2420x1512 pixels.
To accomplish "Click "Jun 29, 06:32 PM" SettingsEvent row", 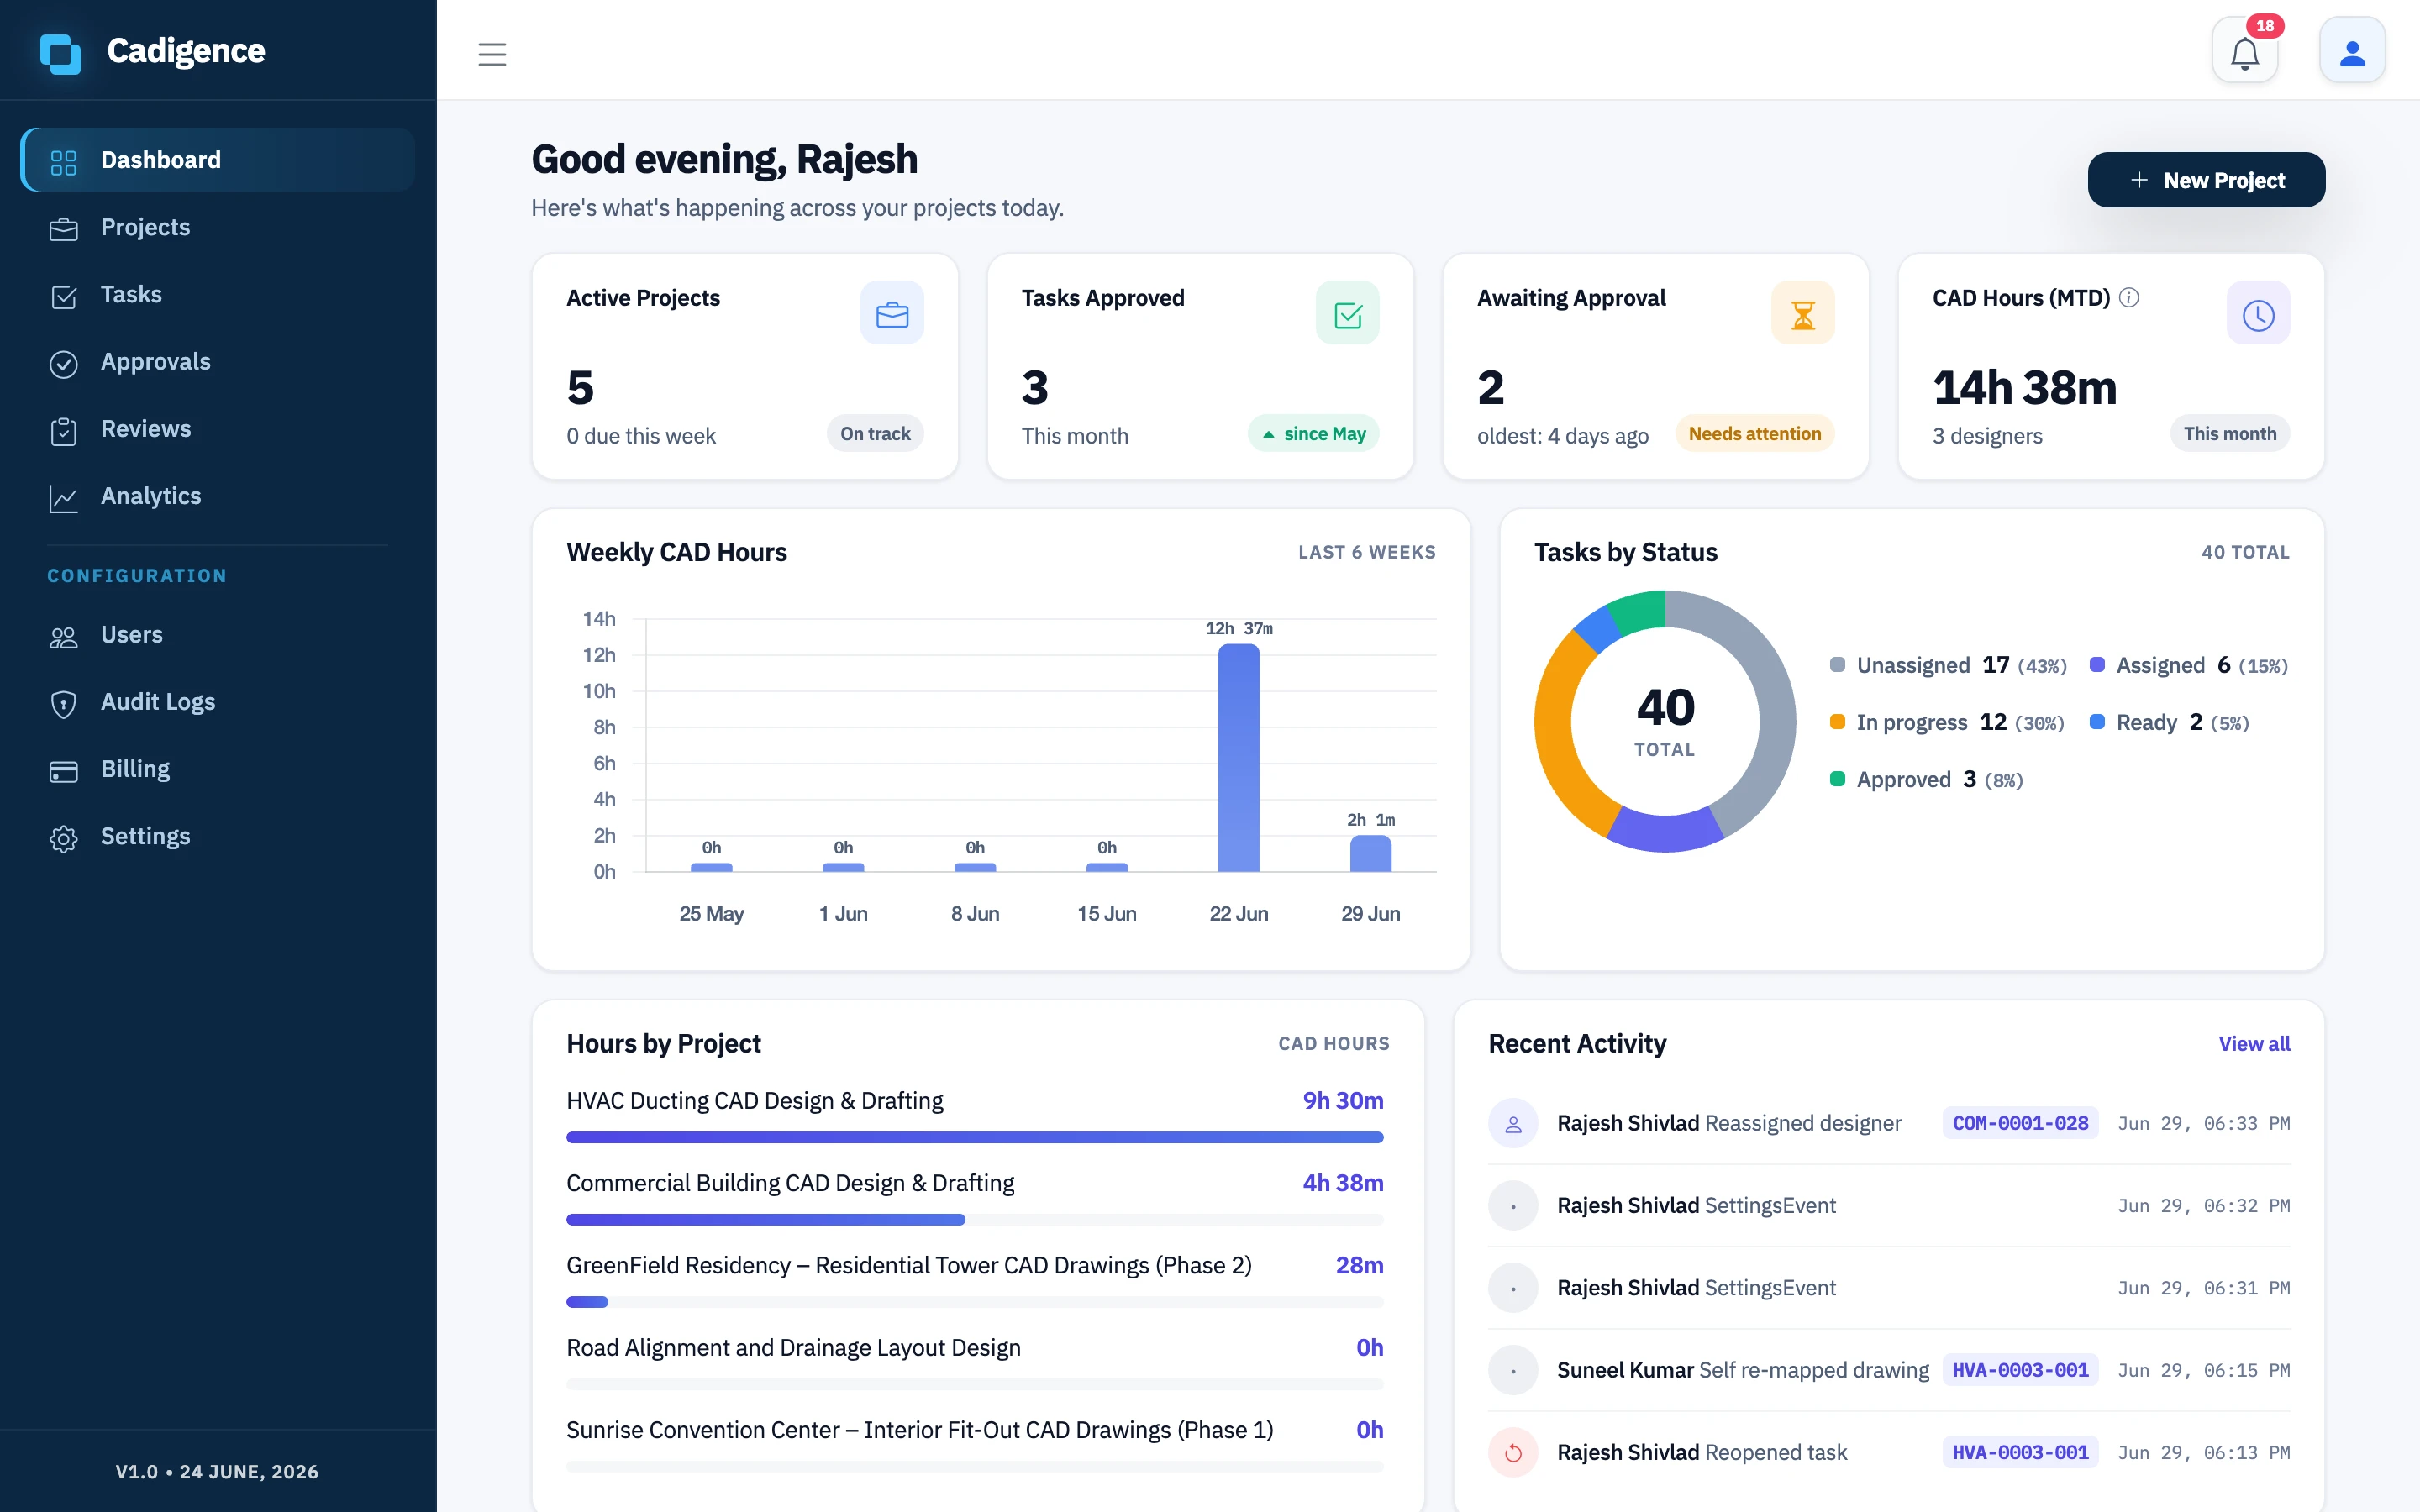I will tap(1889, 1205).
